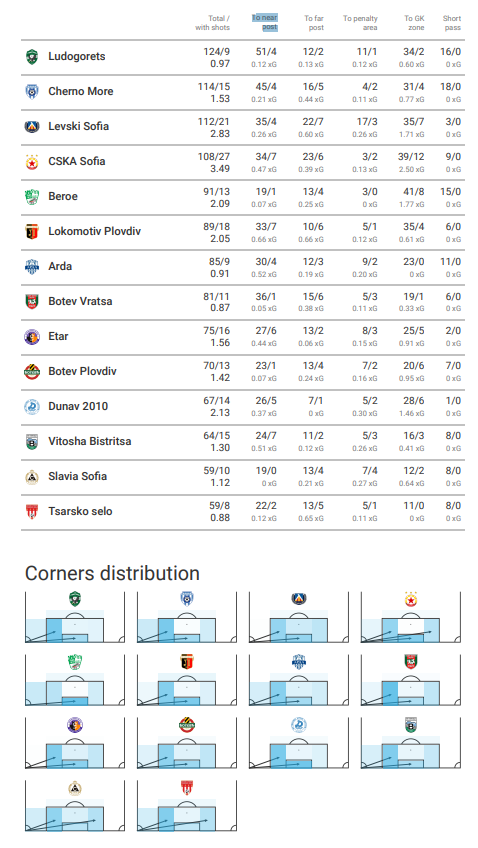Open the CSKA Sofia corners distribution pitch
Viewport: 478px width, 848px height.
pyautogui.click(x=411, y=617)
